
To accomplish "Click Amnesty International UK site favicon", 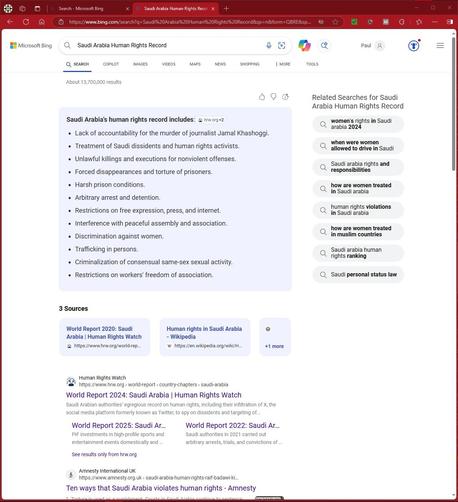I will (x=71, y=474).
